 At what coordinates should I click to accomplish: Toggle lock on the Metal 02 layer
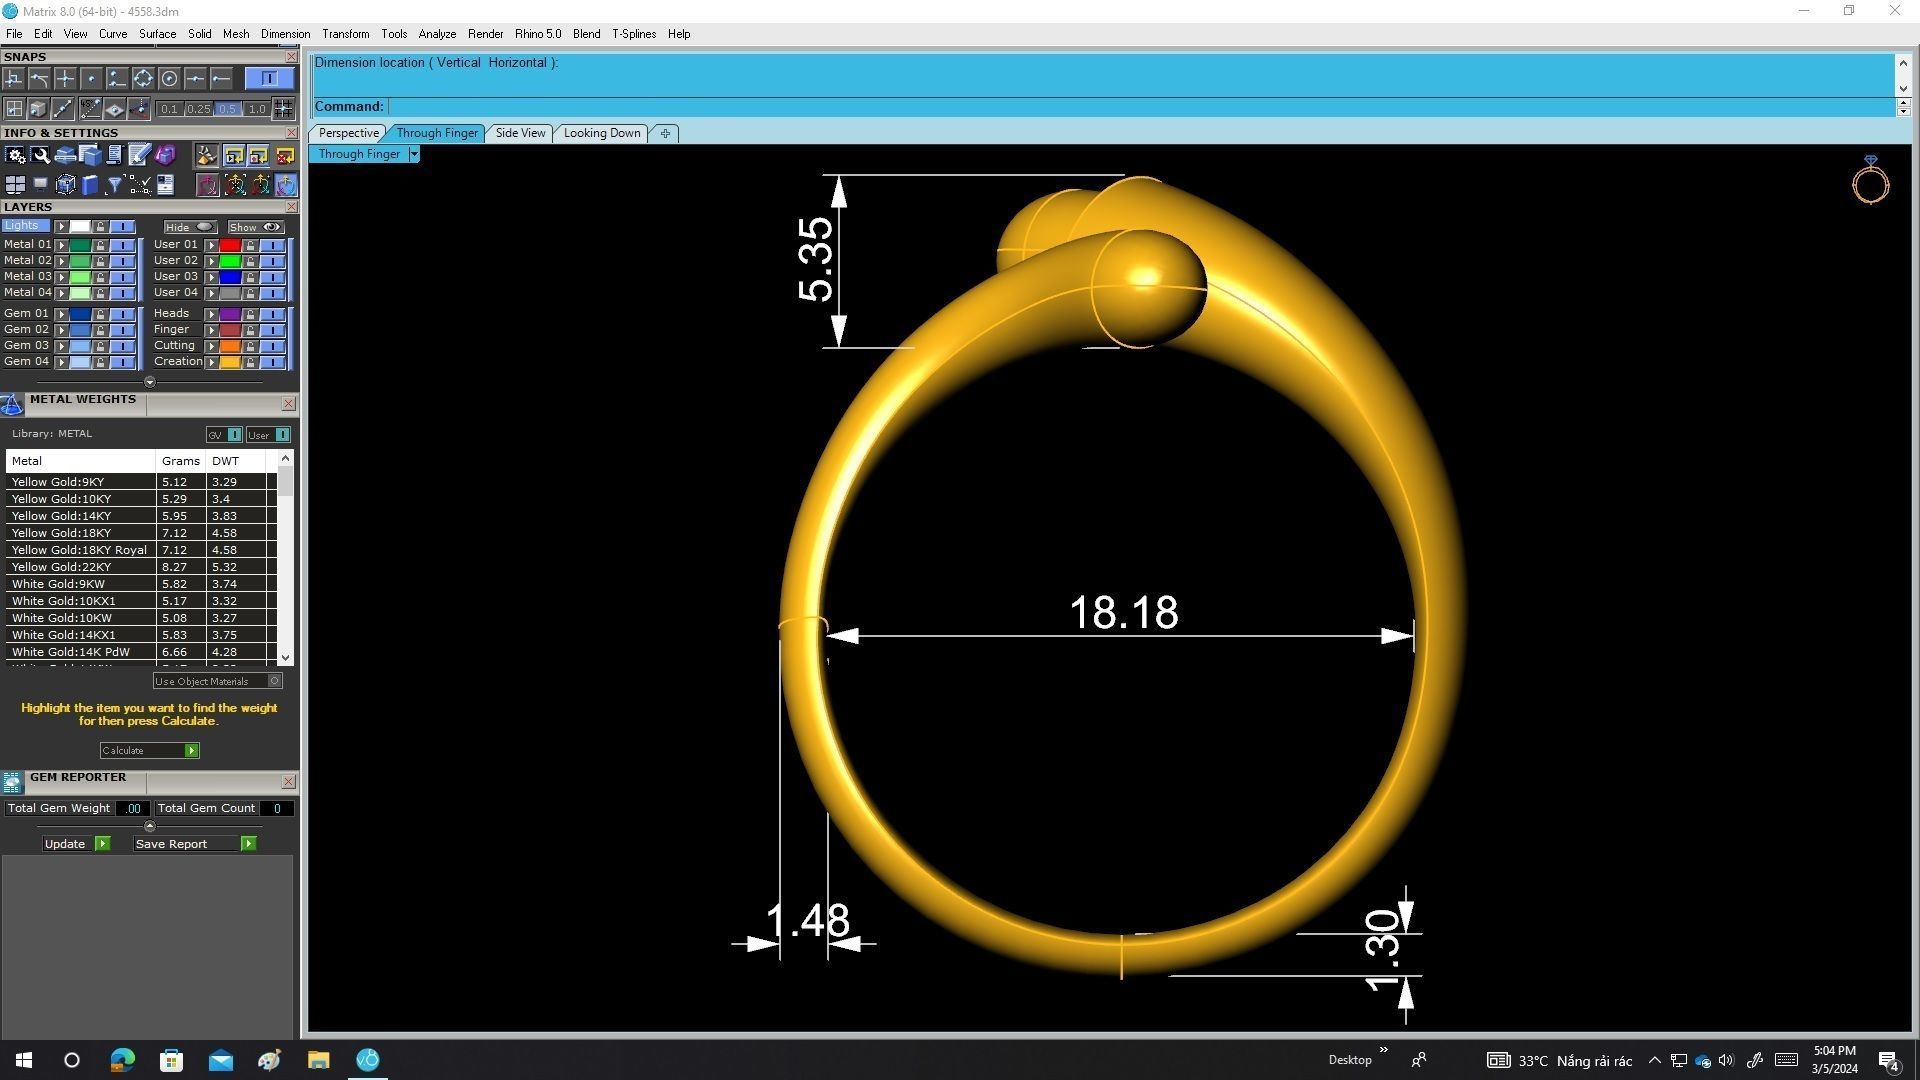(x=100, y=260)
